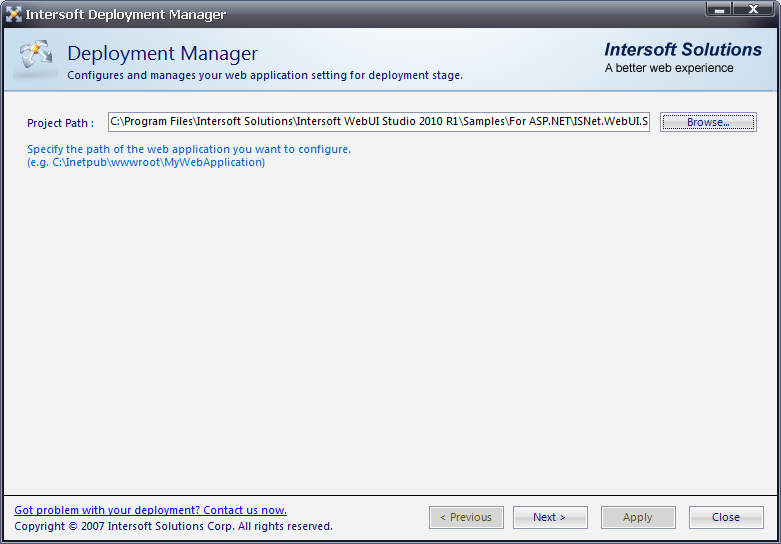Click the 'A better web experience' tagline

[669, 68]
